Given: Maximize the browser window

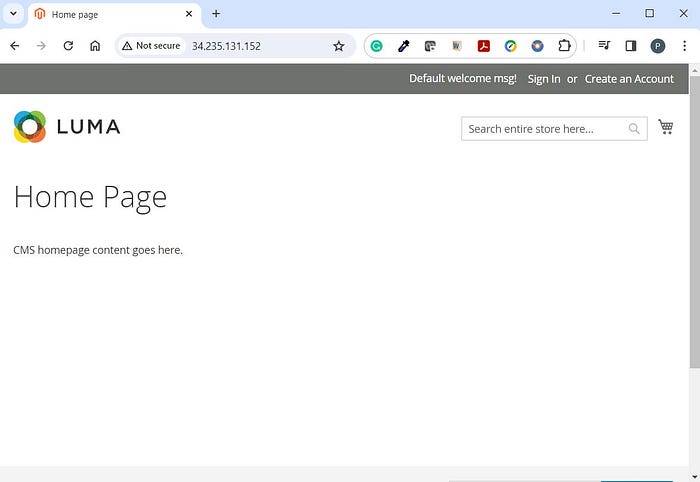Looking at the screenshot, I should pyautogui.click(x=650, y=13).
